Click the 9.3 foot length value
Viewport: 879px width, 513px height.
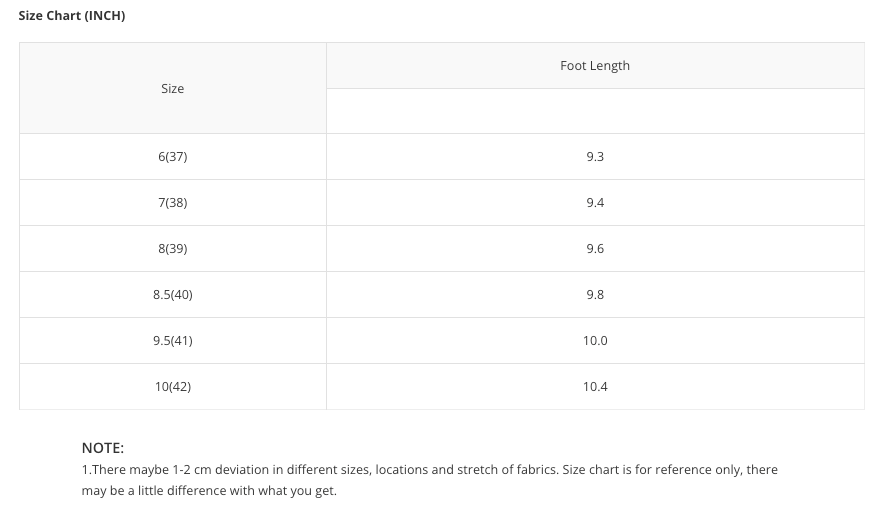pos(594,157)
